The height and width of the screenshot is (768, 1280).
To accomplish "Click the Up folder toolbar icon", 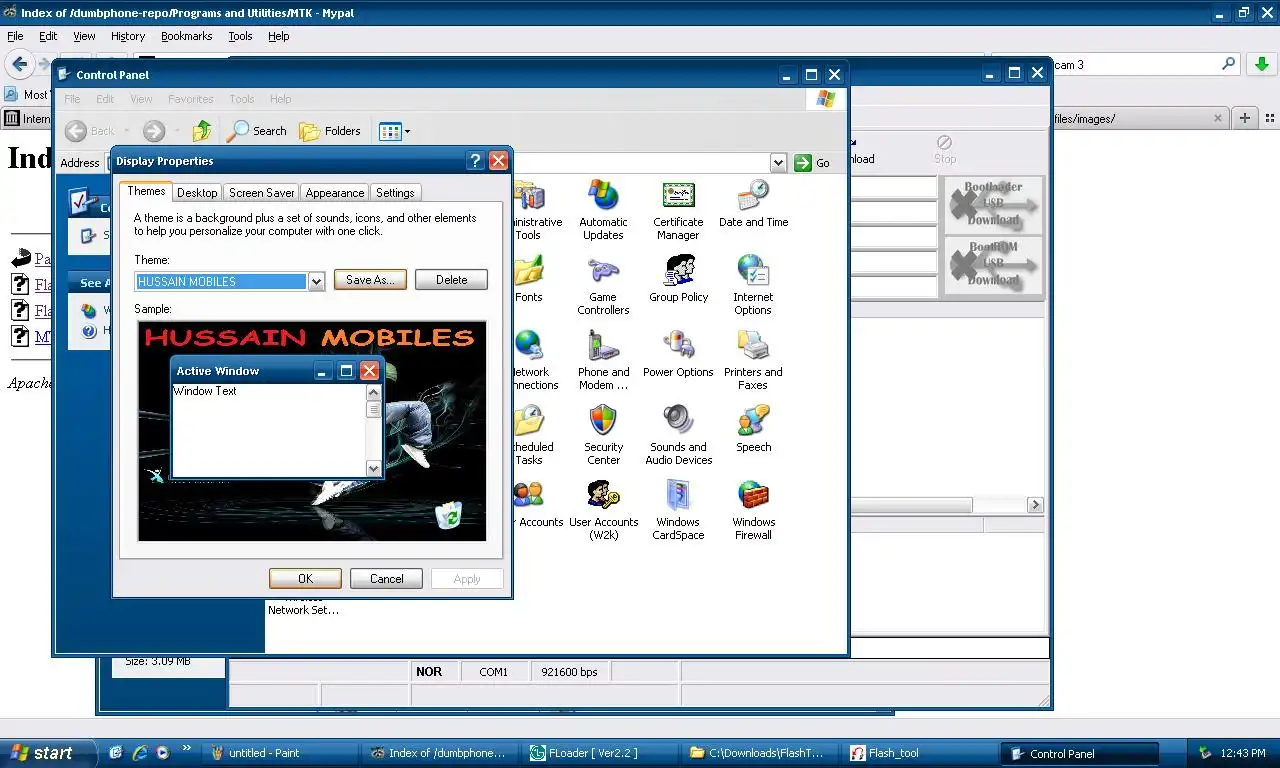I will coord(202,131).
